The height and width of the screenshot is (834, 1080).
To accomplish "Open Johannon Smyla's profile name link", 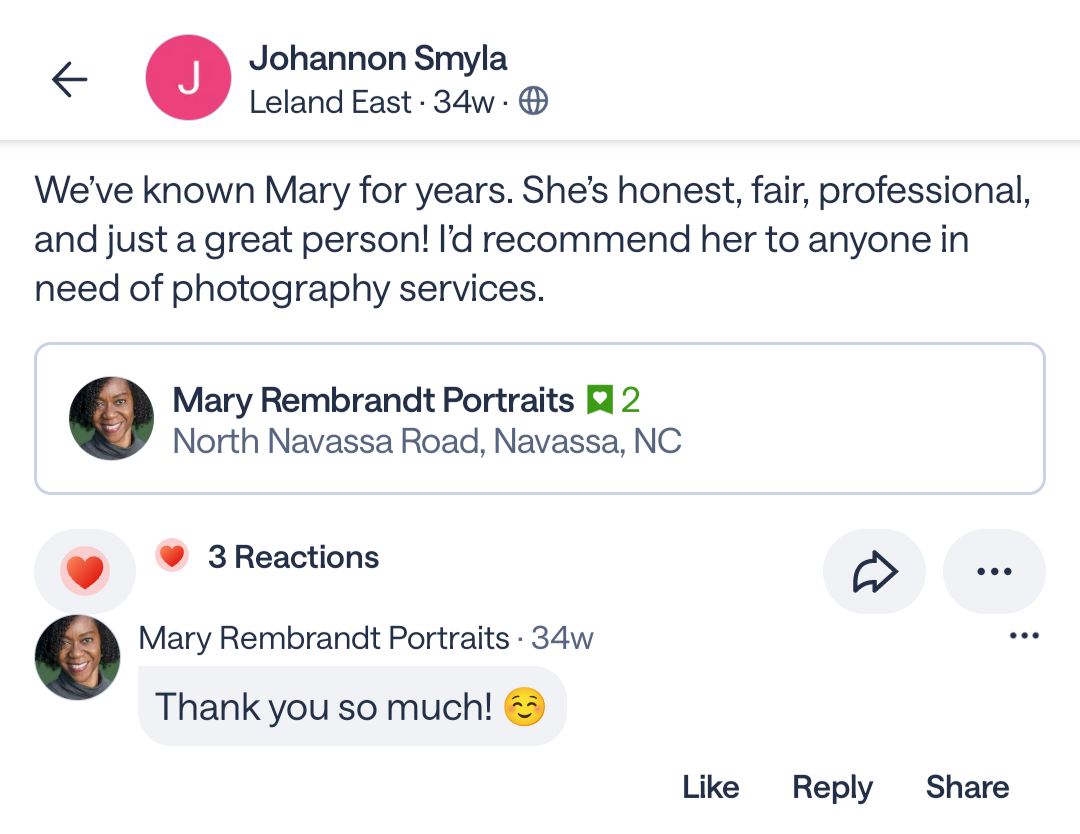I will (378, 58).
